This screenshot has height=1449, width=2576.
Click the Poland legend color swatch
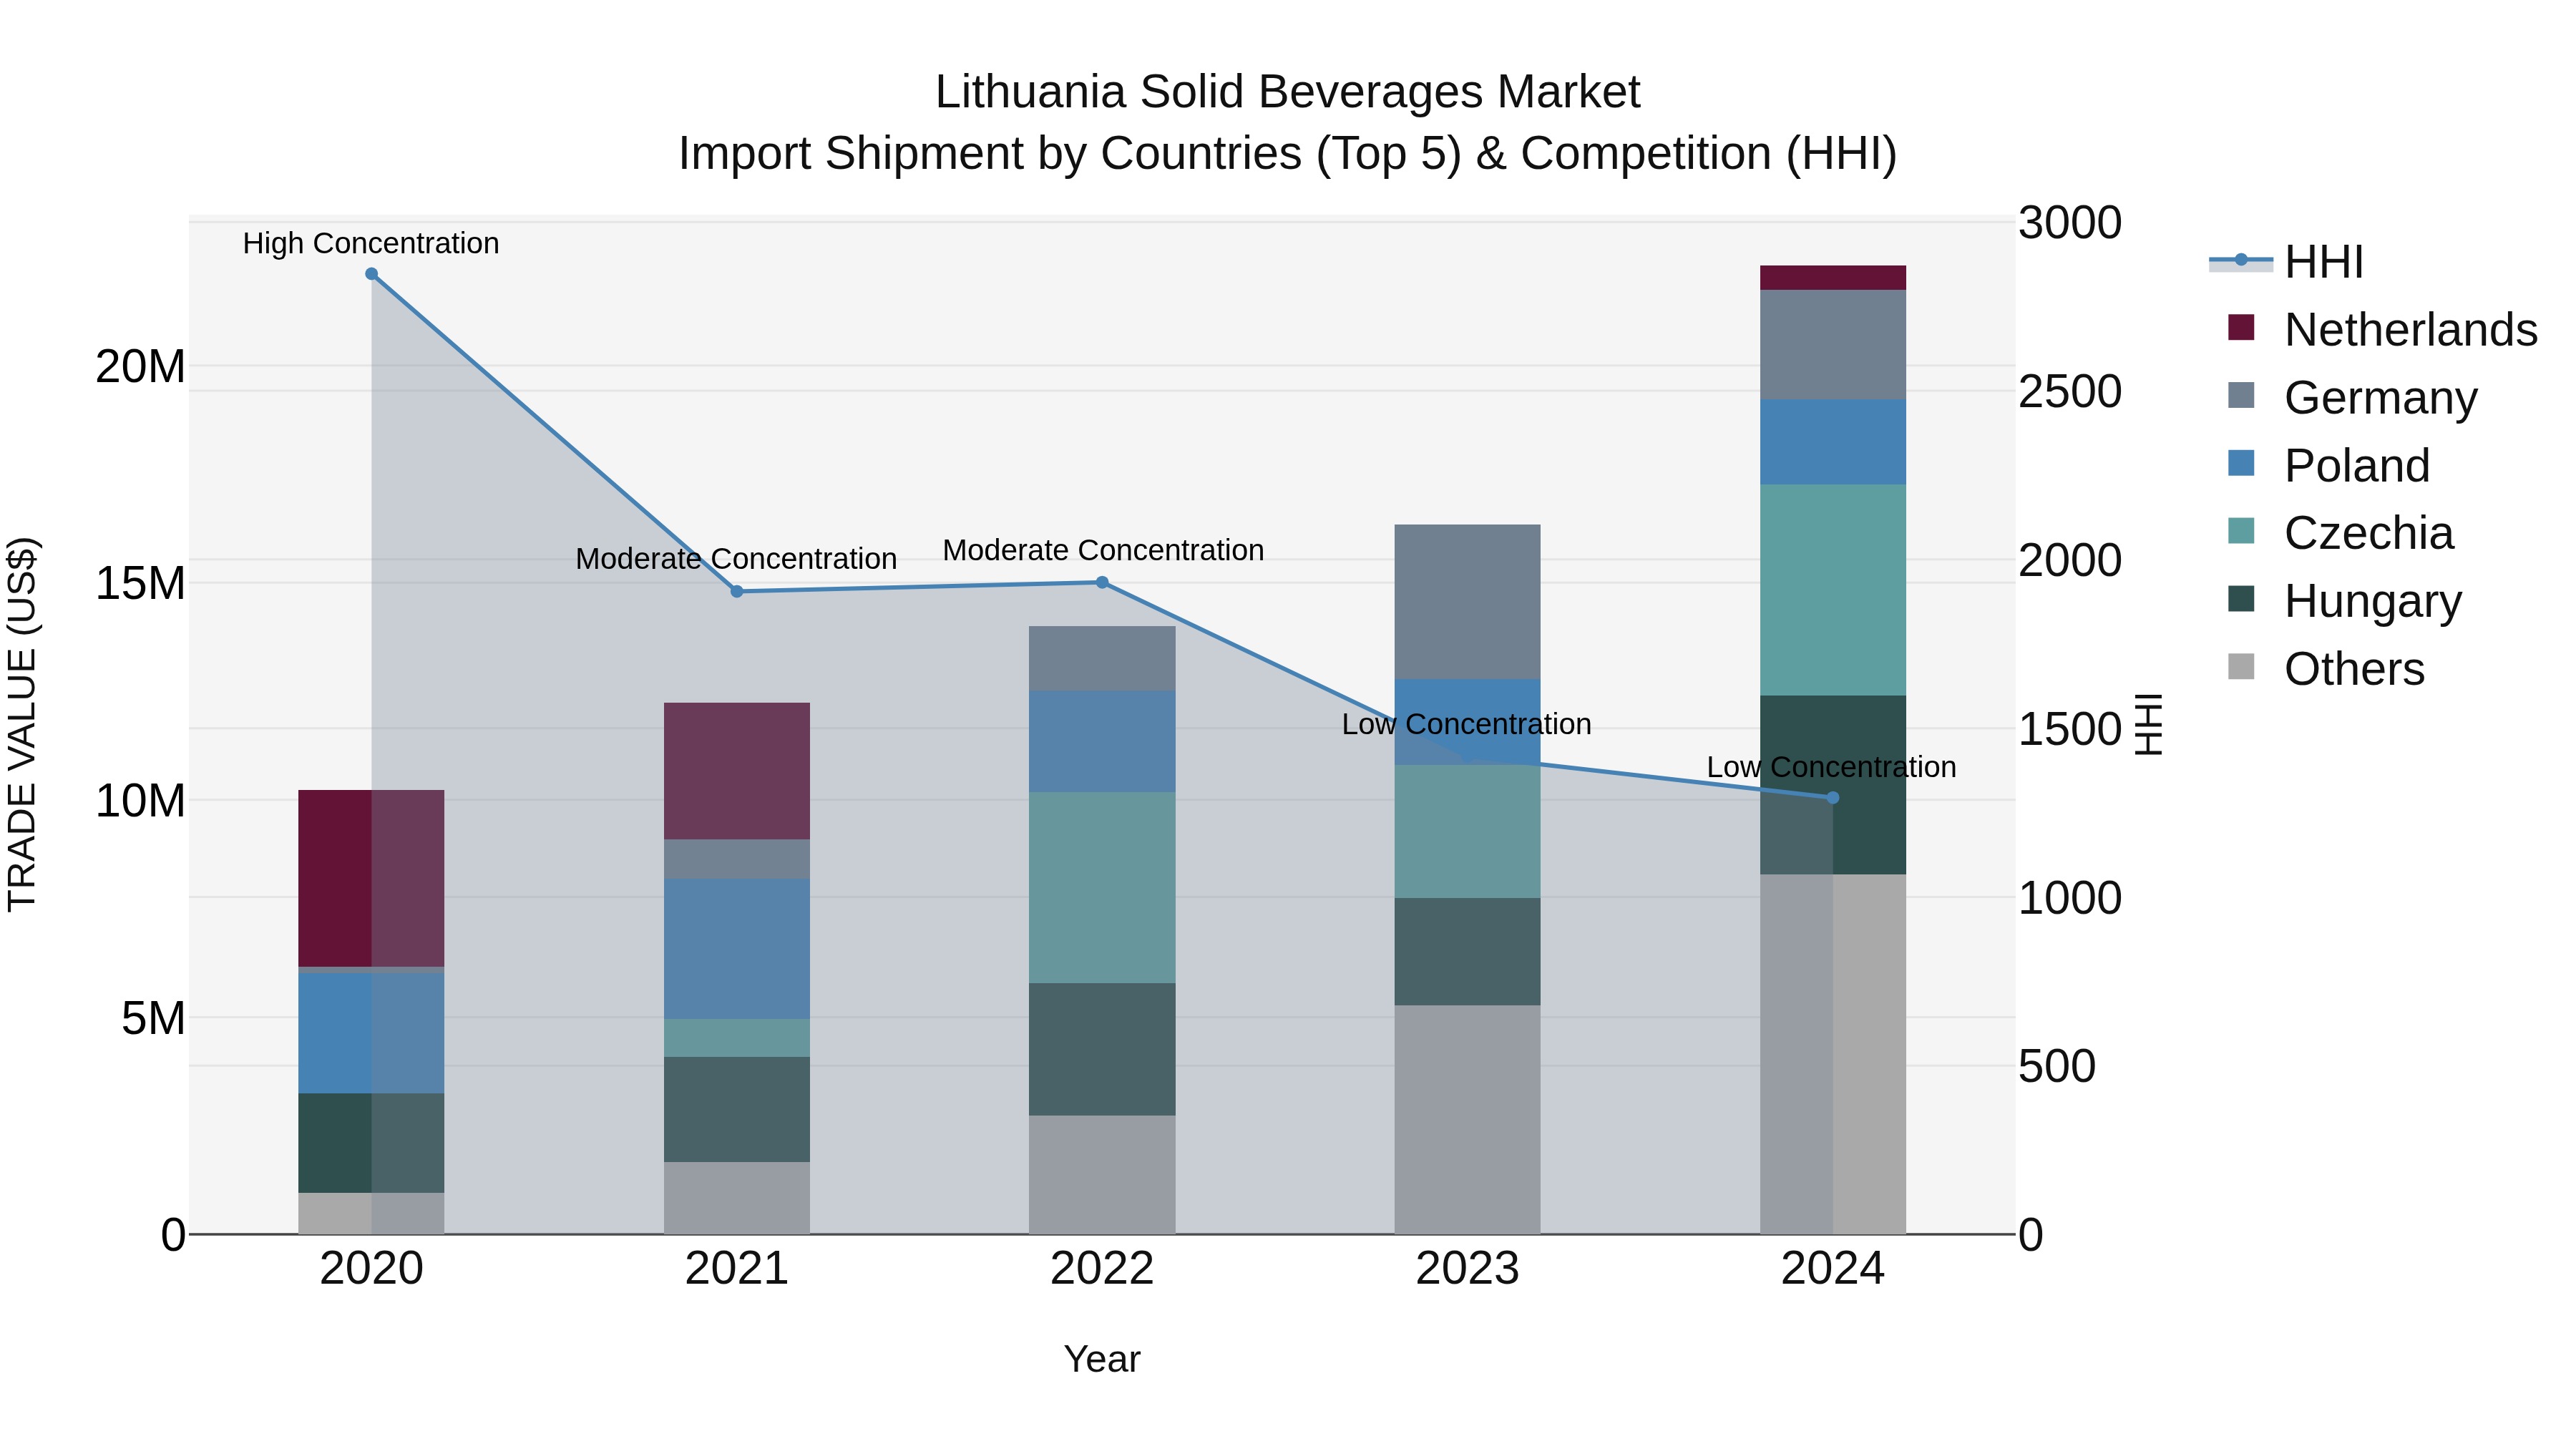tap(2241, 464)
